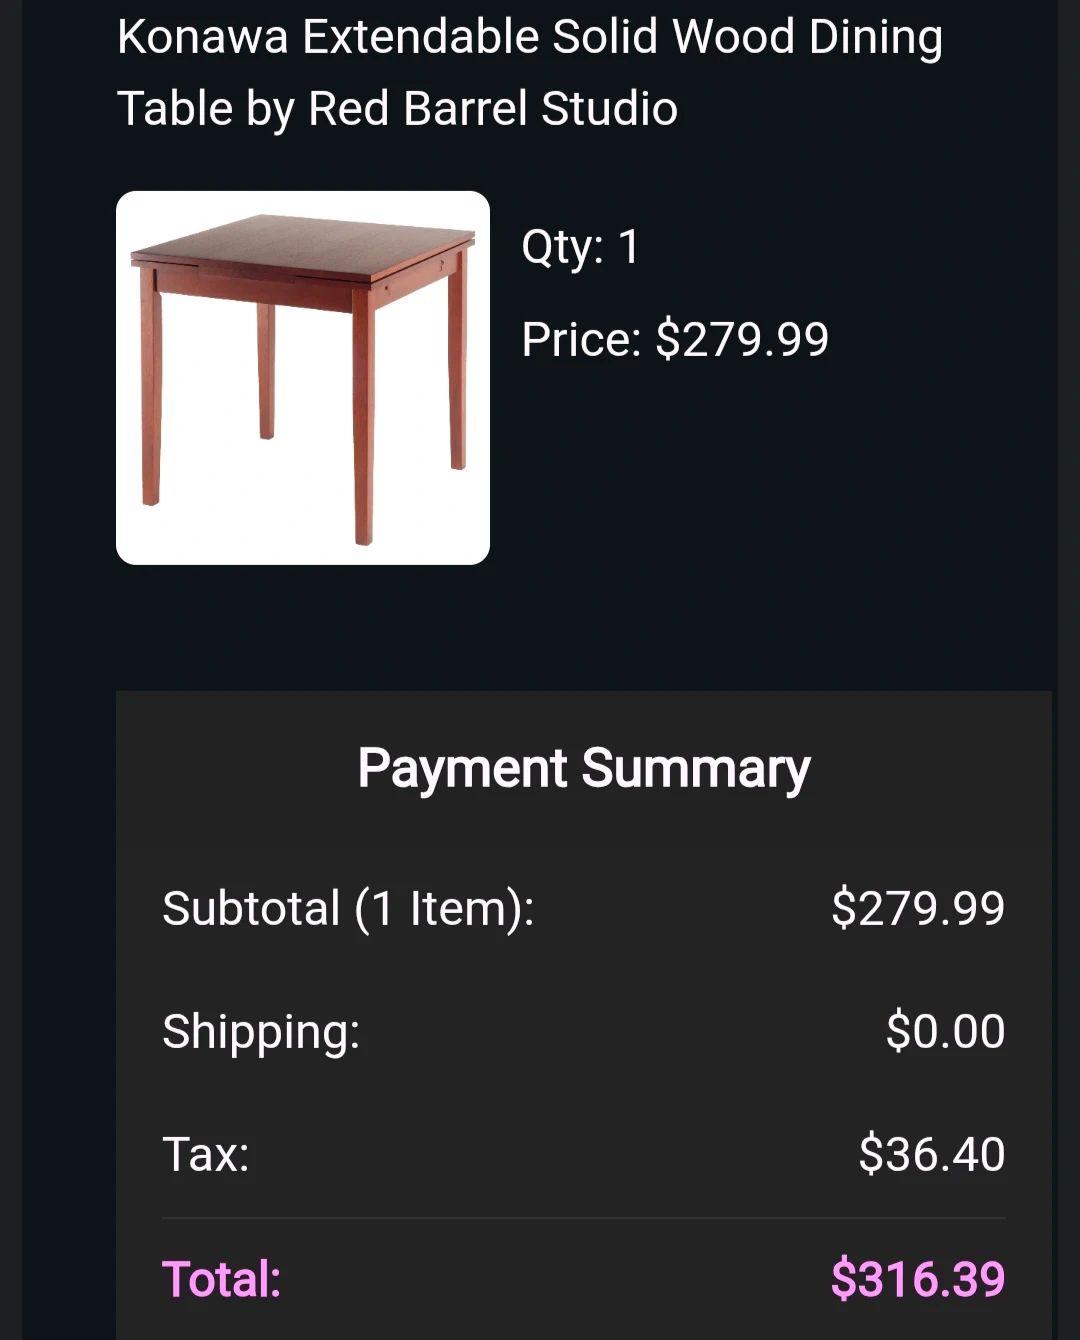1080x1340 pixels.
Task: Tap the Payment Summary heading
Action: pos(583,769)
